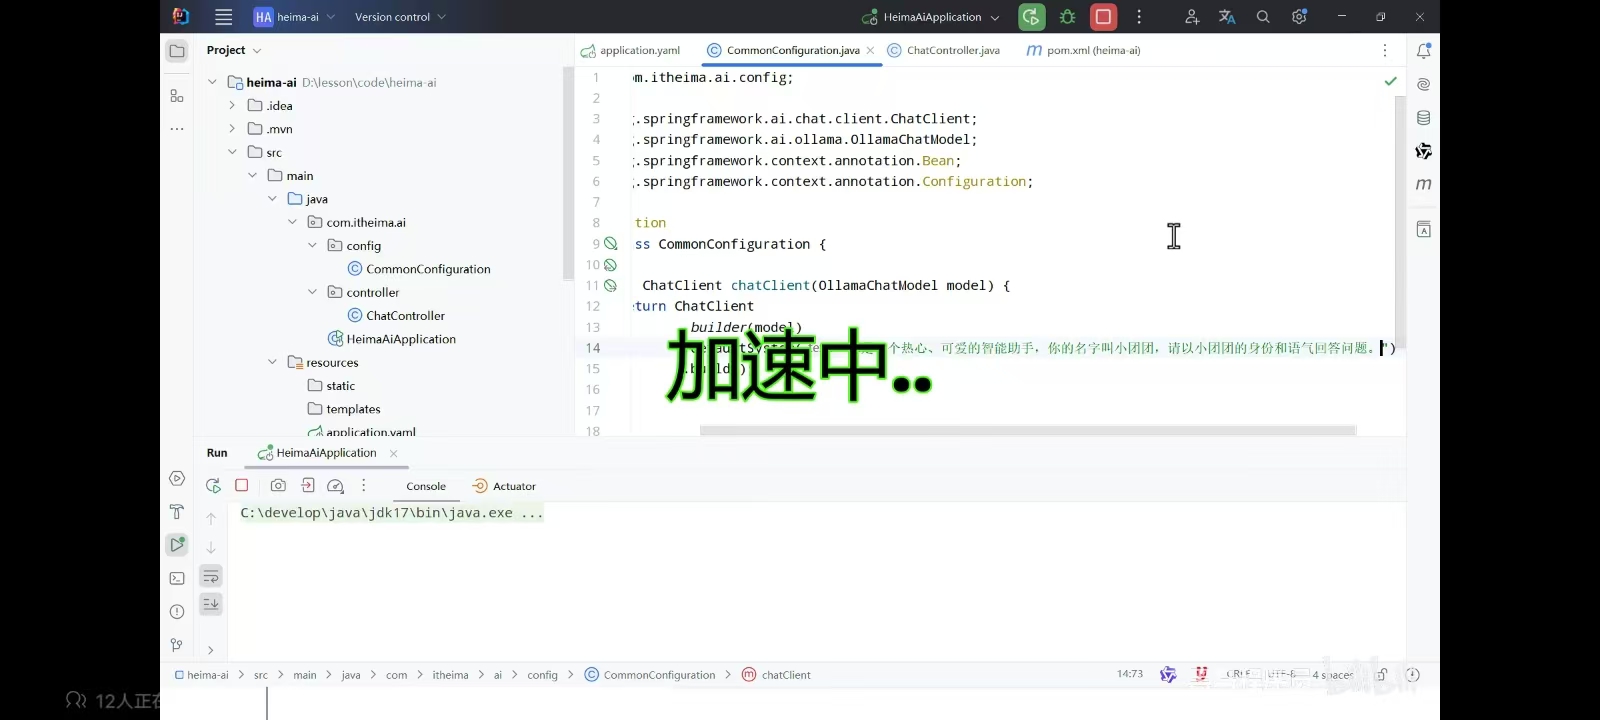Viewport: 1600px width, 720px height.
Task: Open the Structure tool window icon
Action: pyautogui.click(x=177, y=96)
